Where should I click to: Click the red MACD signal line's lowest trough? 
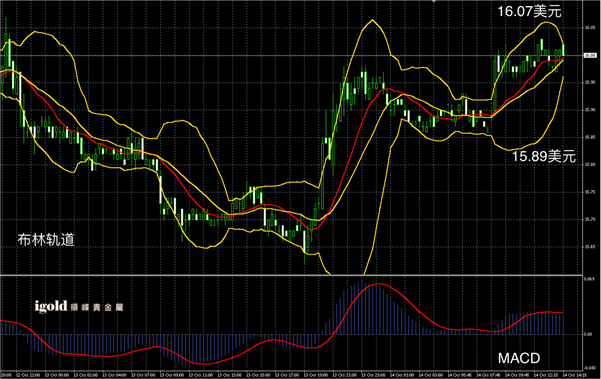click(x=204, y=364)
